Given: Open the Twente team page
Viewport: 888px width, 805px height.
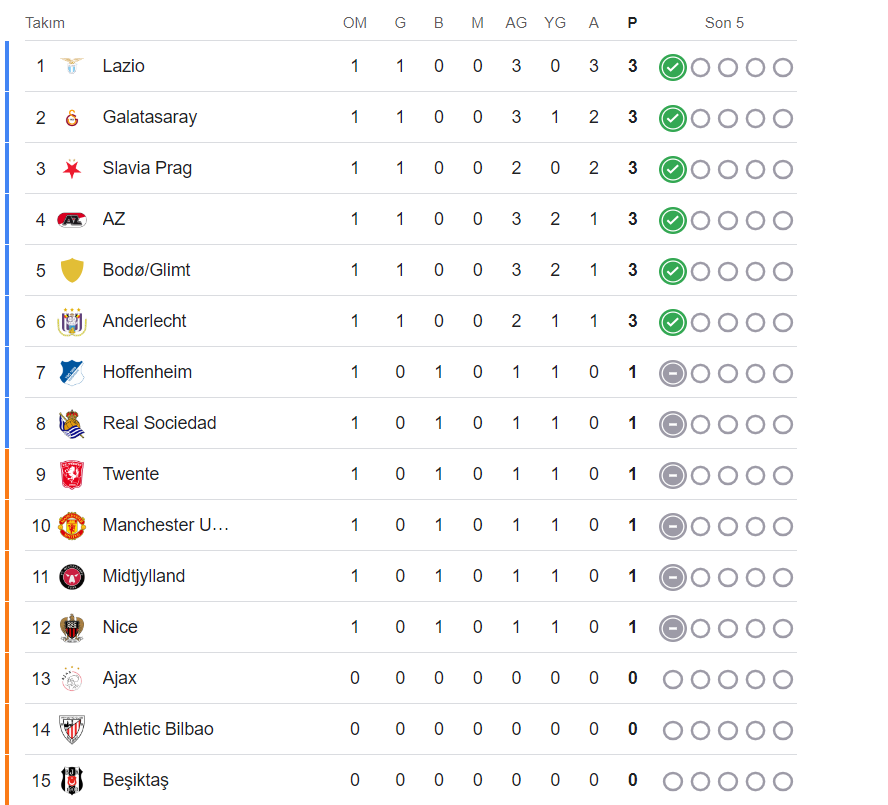Looking at the screenshot, I should [x=130, y=474].
